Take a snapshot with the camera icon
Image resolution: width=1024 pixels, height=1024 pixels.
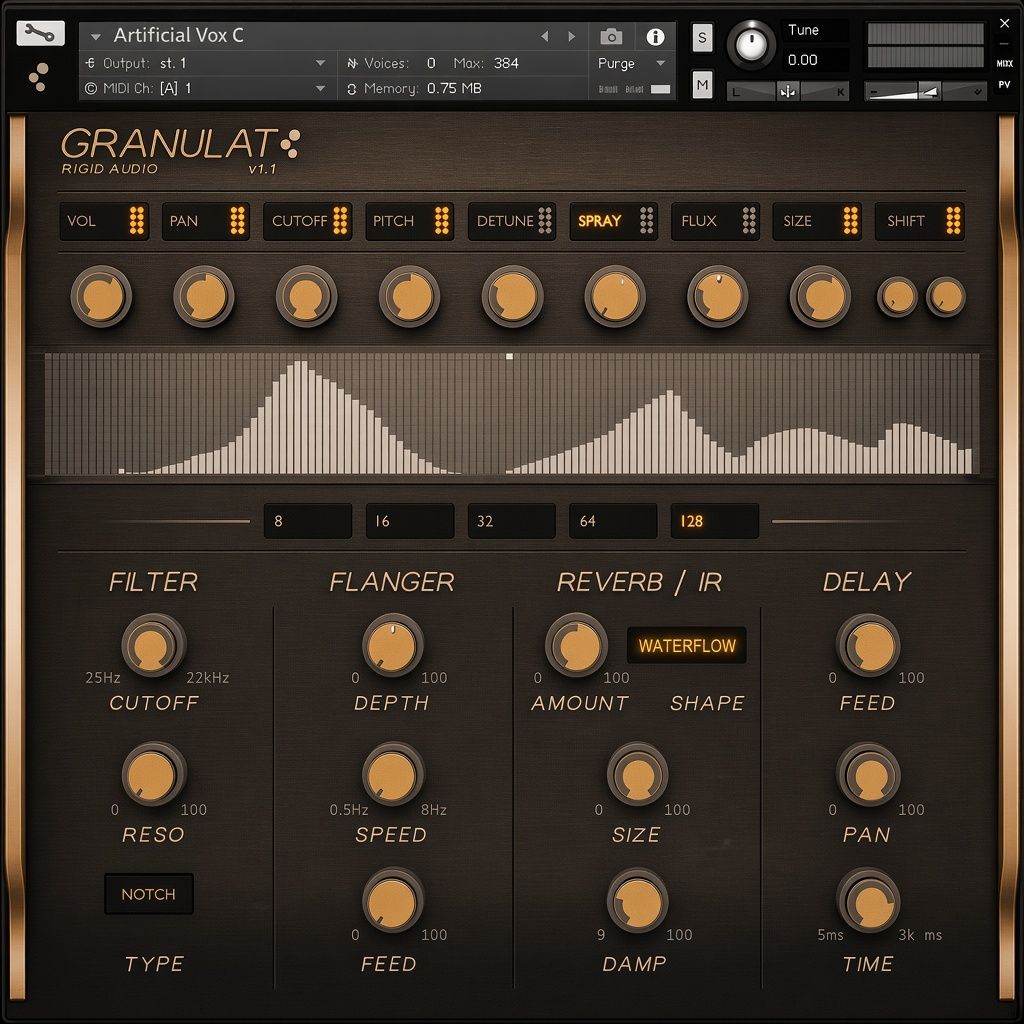(611, 37)
